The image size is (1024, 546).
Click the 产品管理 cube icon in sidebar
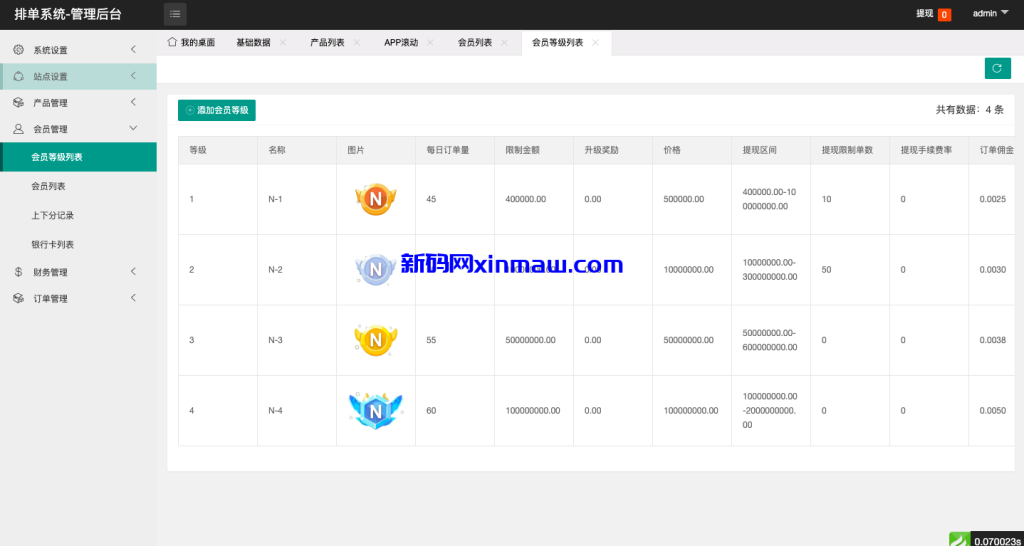click(x=18, y=102)
